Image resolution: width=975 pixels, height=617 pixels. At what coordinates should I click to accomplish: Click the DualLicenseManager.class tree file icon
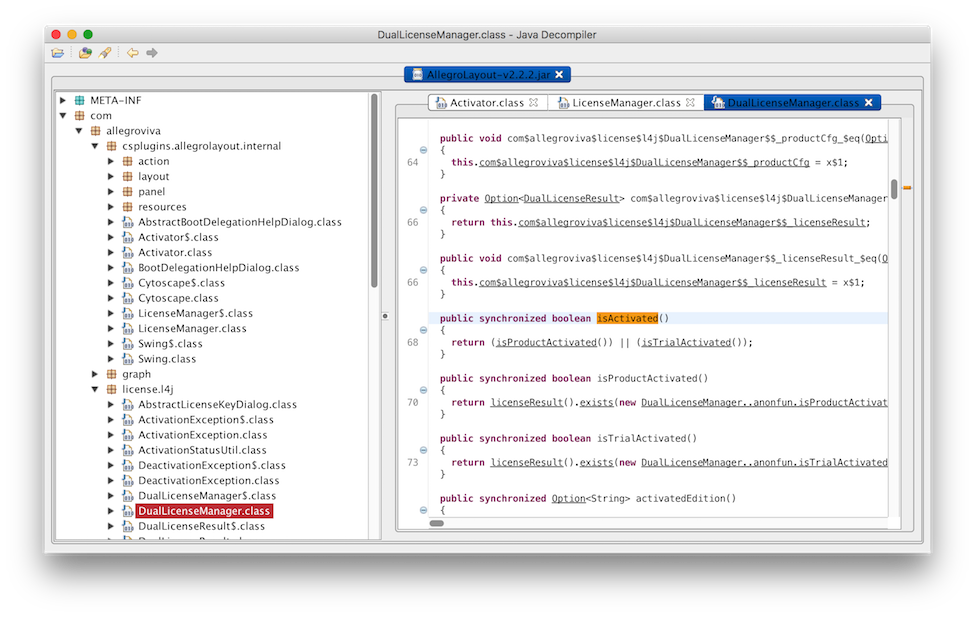(x=127, y=511)
